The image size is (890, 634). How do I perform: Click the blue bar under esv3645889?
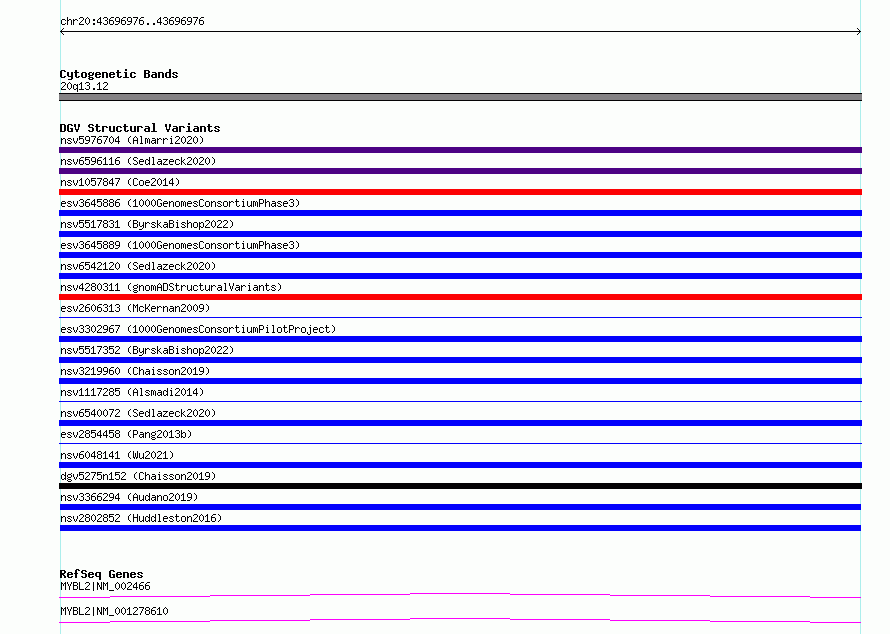pos(460,255)
